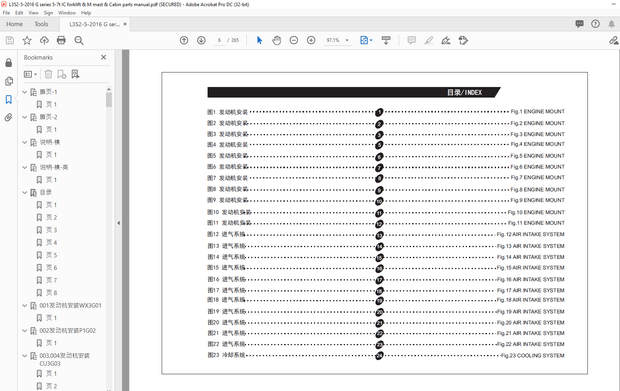Collapse the 001发动机安装WX3G01 bookmark
Screen dimensions: 620x391
(25, 306)
